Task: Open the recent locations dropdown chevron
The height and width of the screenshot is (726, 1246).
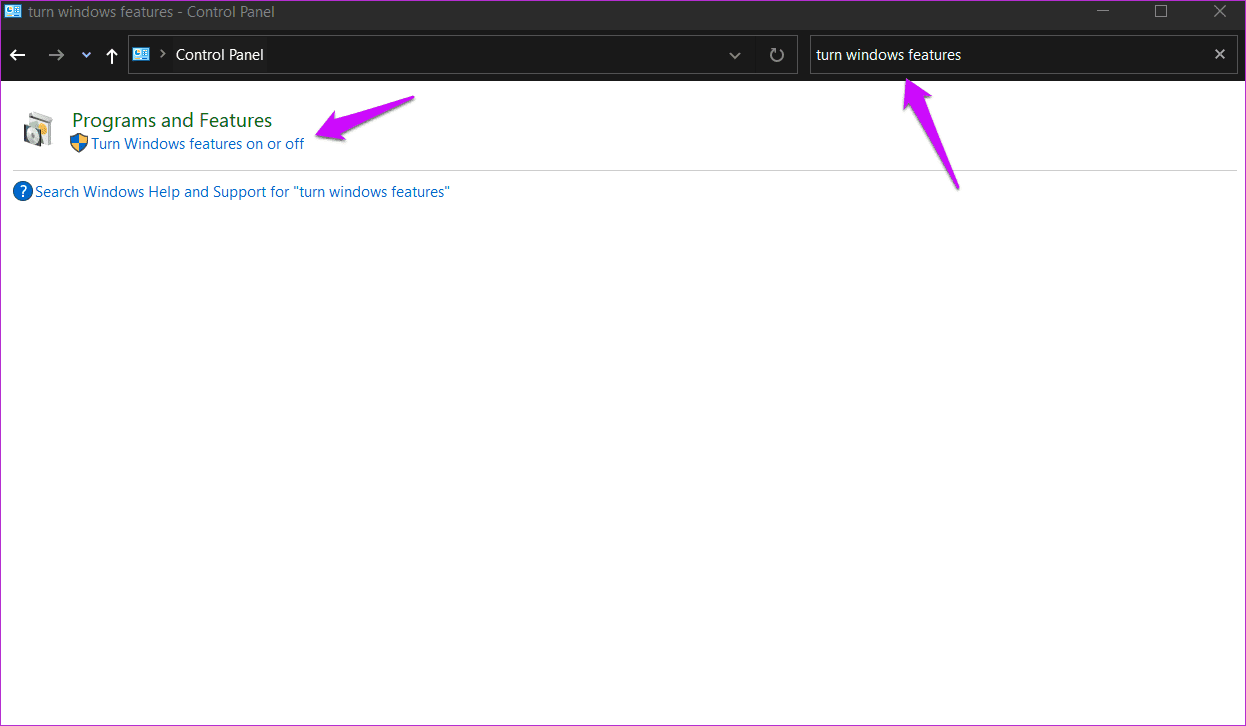Action: click(x=86, y=55)
